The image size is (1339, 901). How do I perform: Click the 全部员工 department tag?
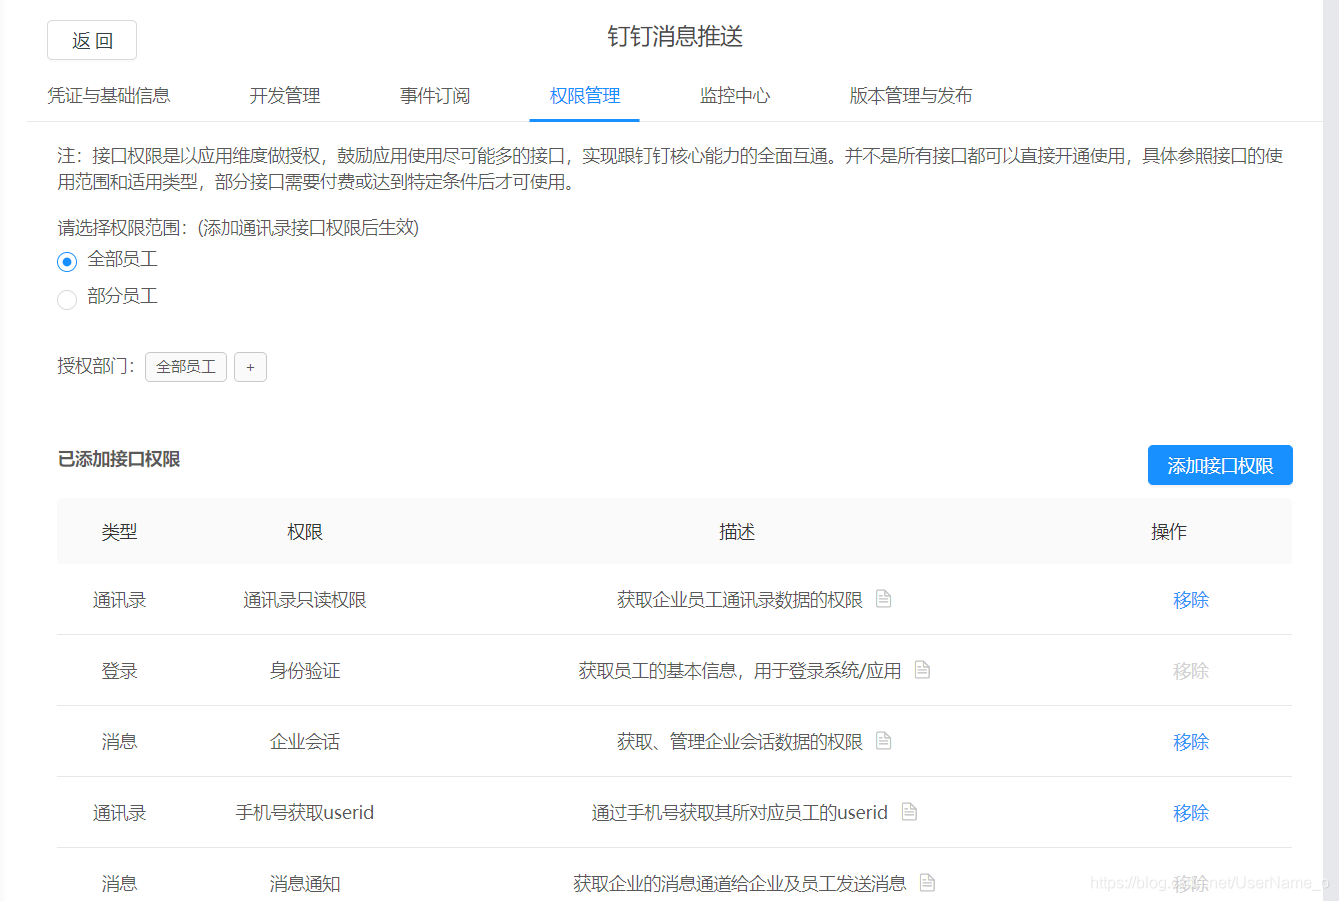click(186, 367)
